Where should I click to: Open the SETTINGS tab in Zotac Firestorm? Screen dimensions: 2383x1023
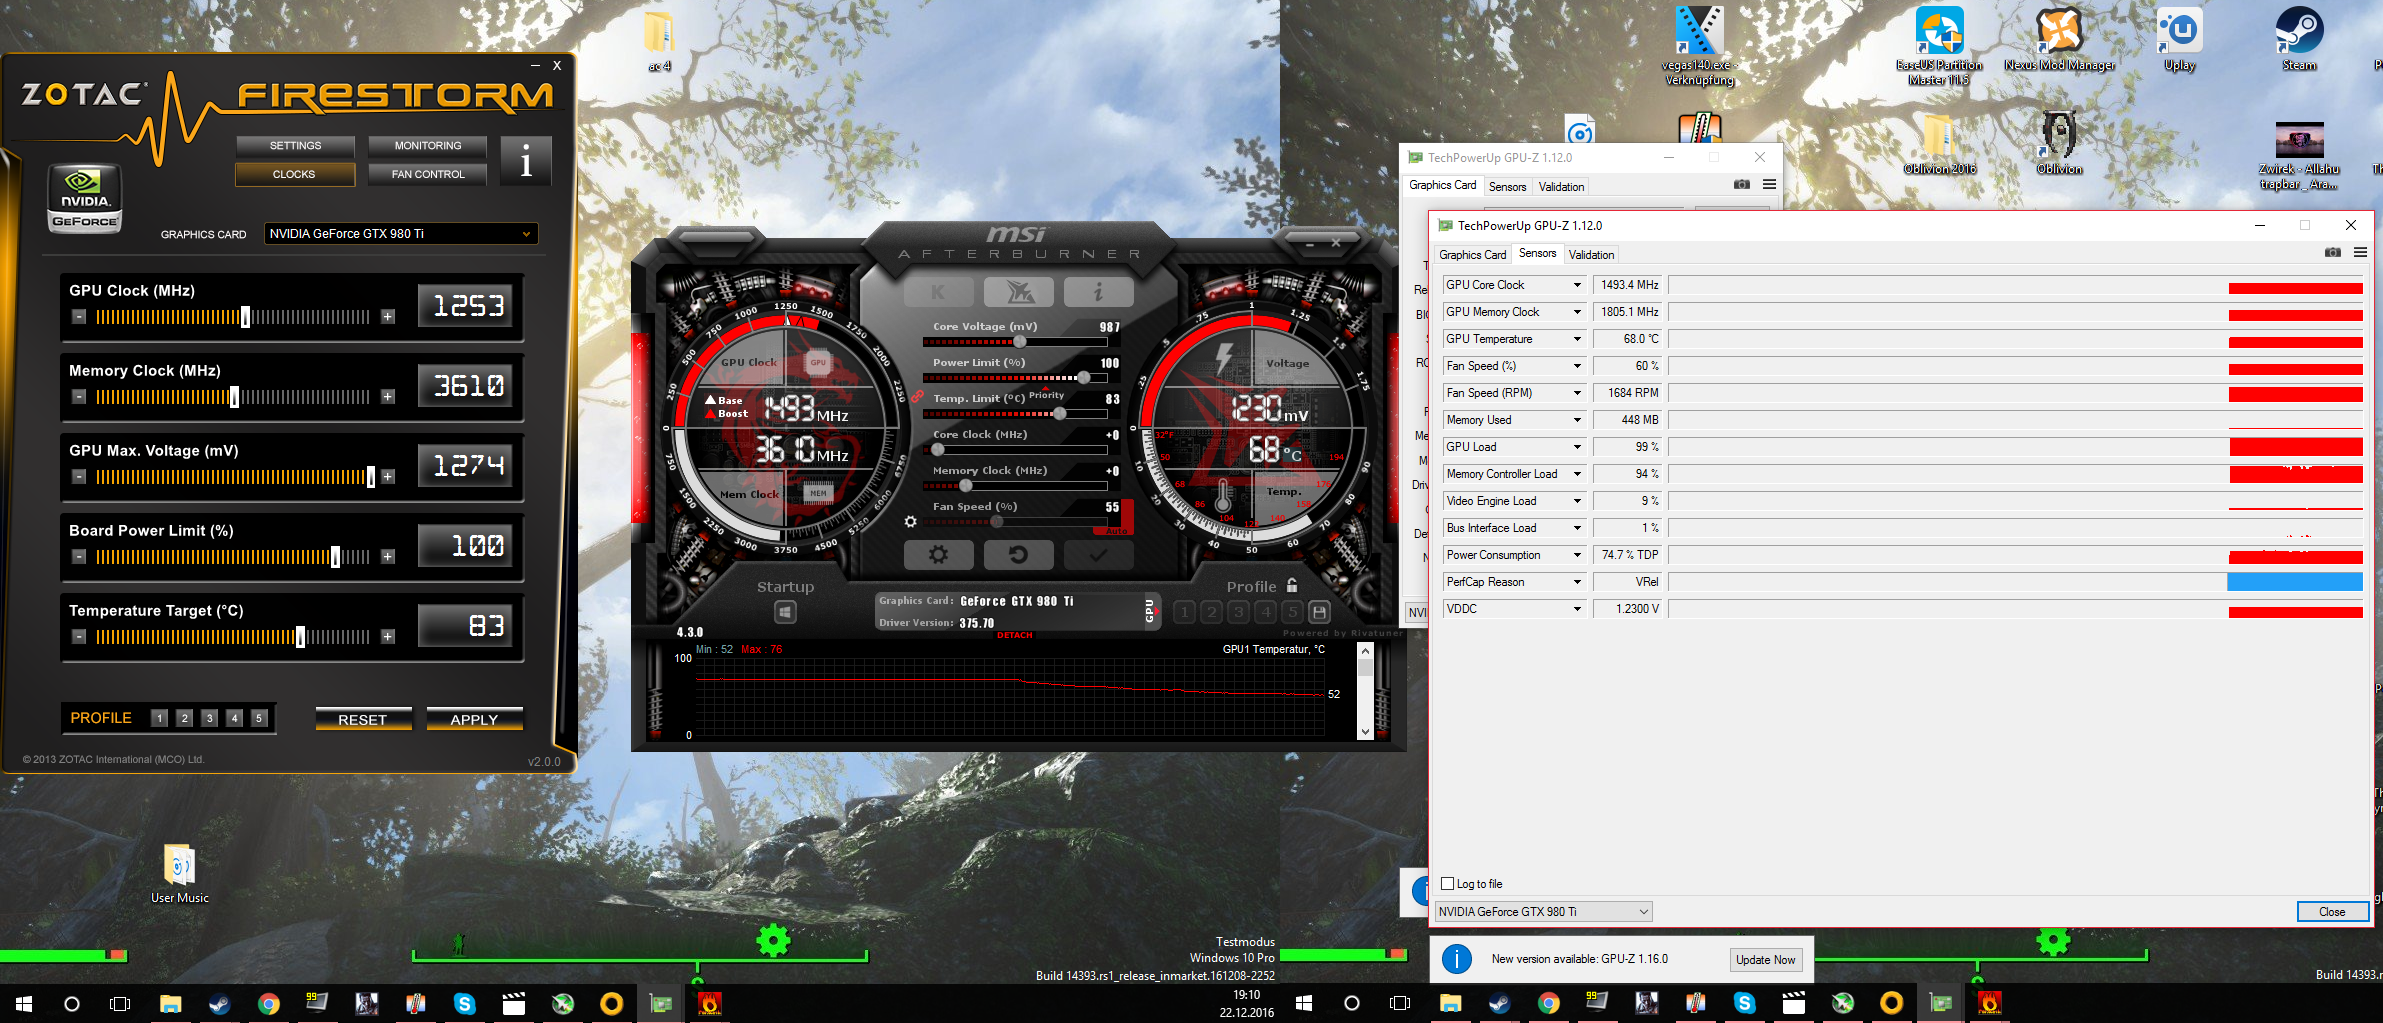[x=295, y=146]
